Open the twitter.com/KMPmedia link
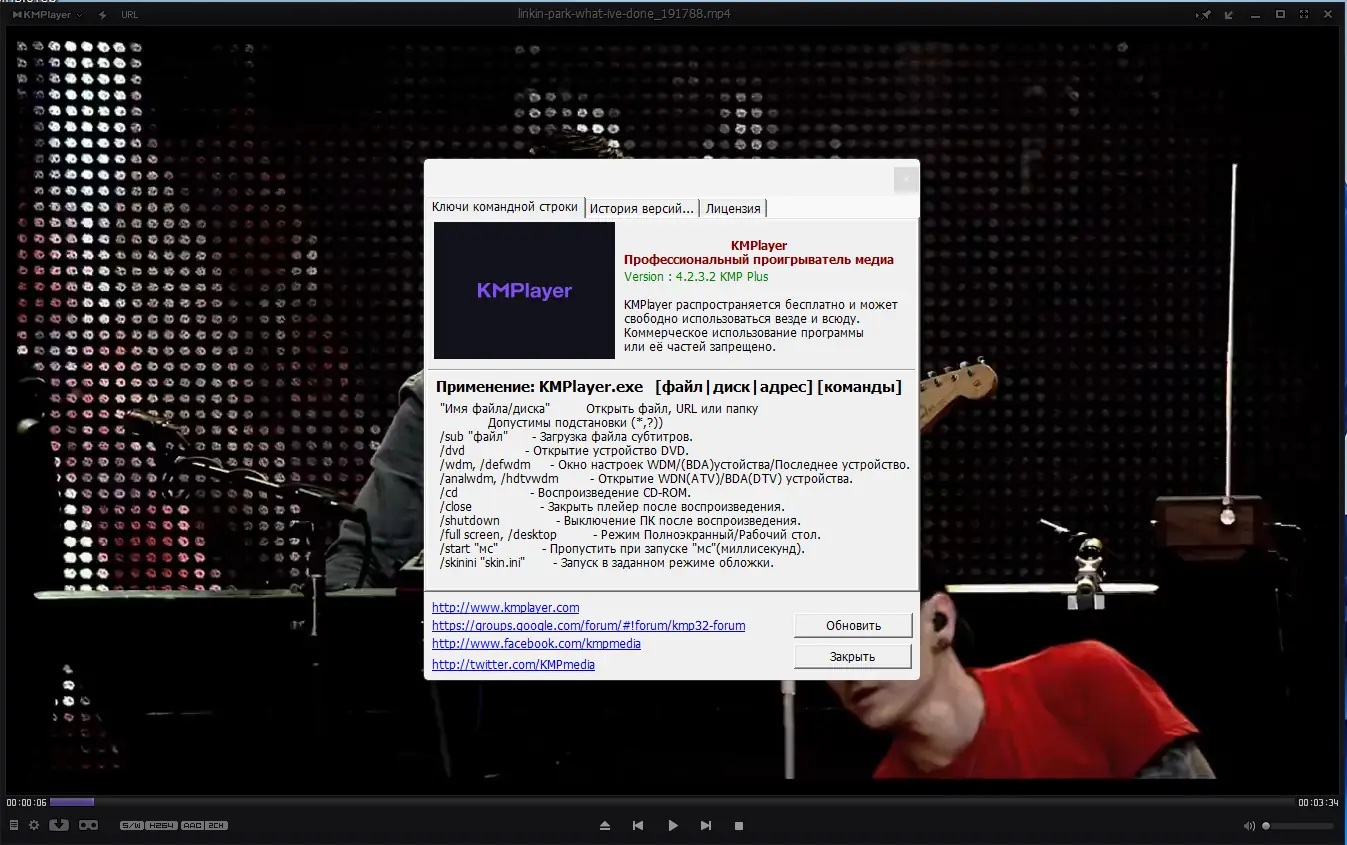The height and width of the screenshot is (845, 1347). (513, 664)
